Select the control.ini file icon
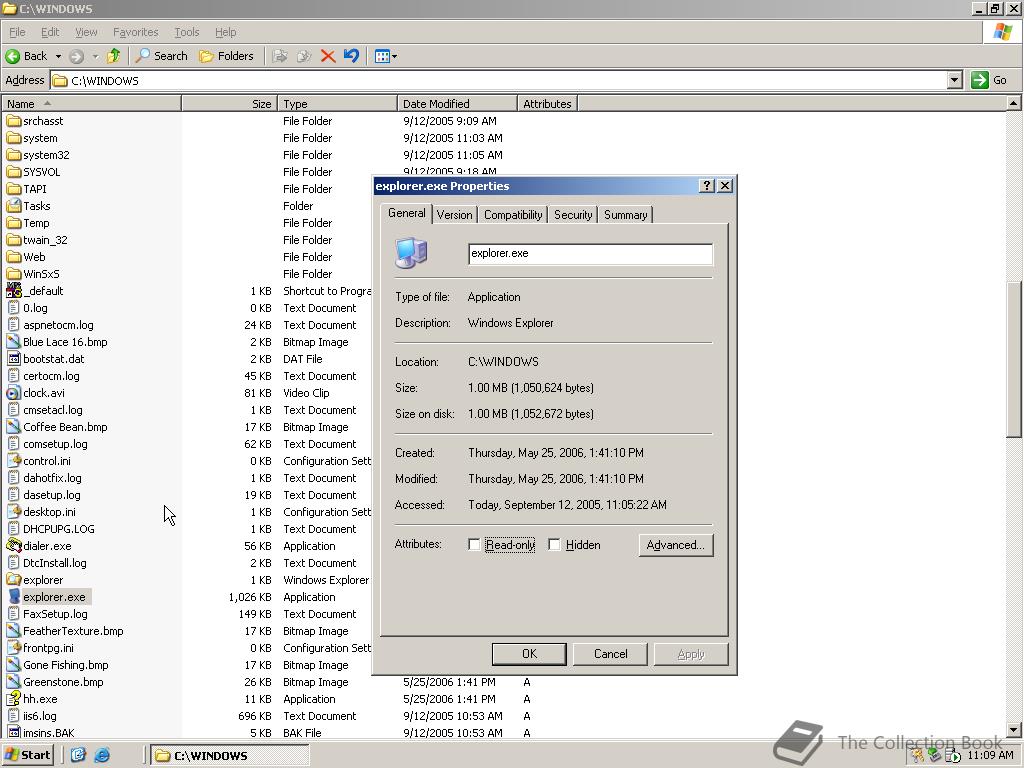Viewport: 1024px width, 768px height. [14, 460]
